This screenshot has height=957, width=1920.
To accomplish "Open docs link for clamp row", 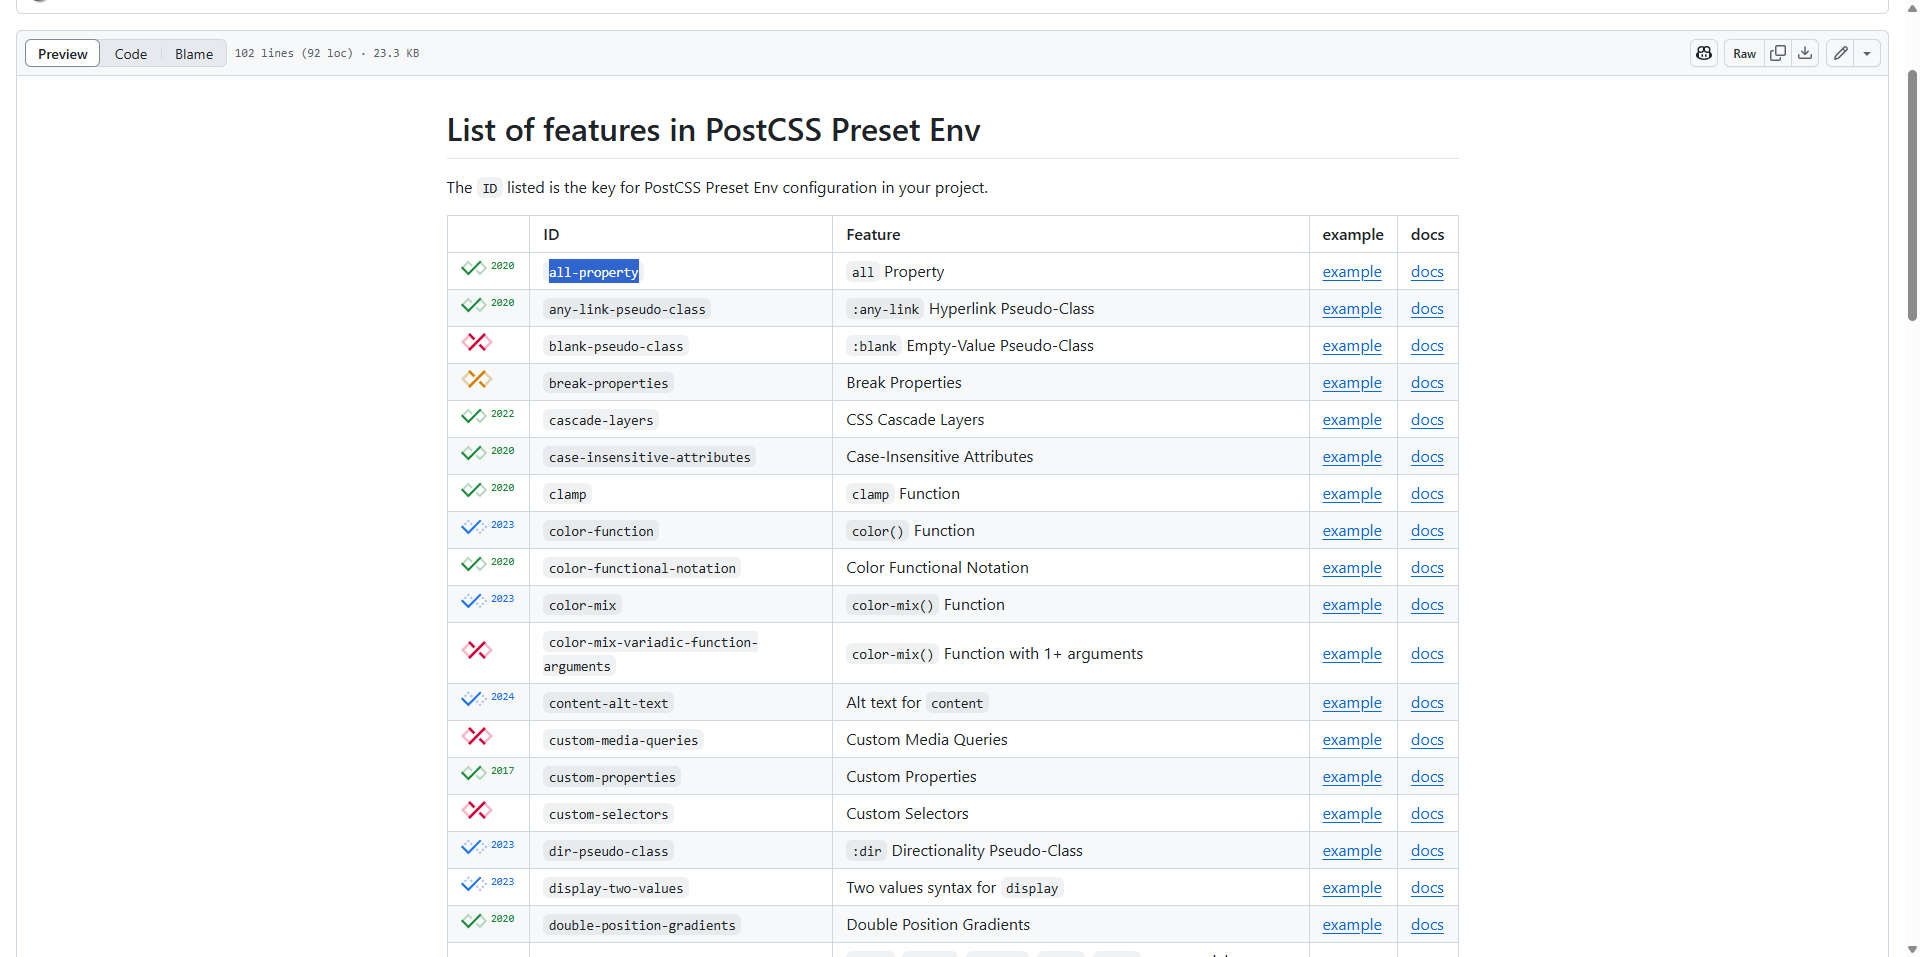I will click(1427, 494).
